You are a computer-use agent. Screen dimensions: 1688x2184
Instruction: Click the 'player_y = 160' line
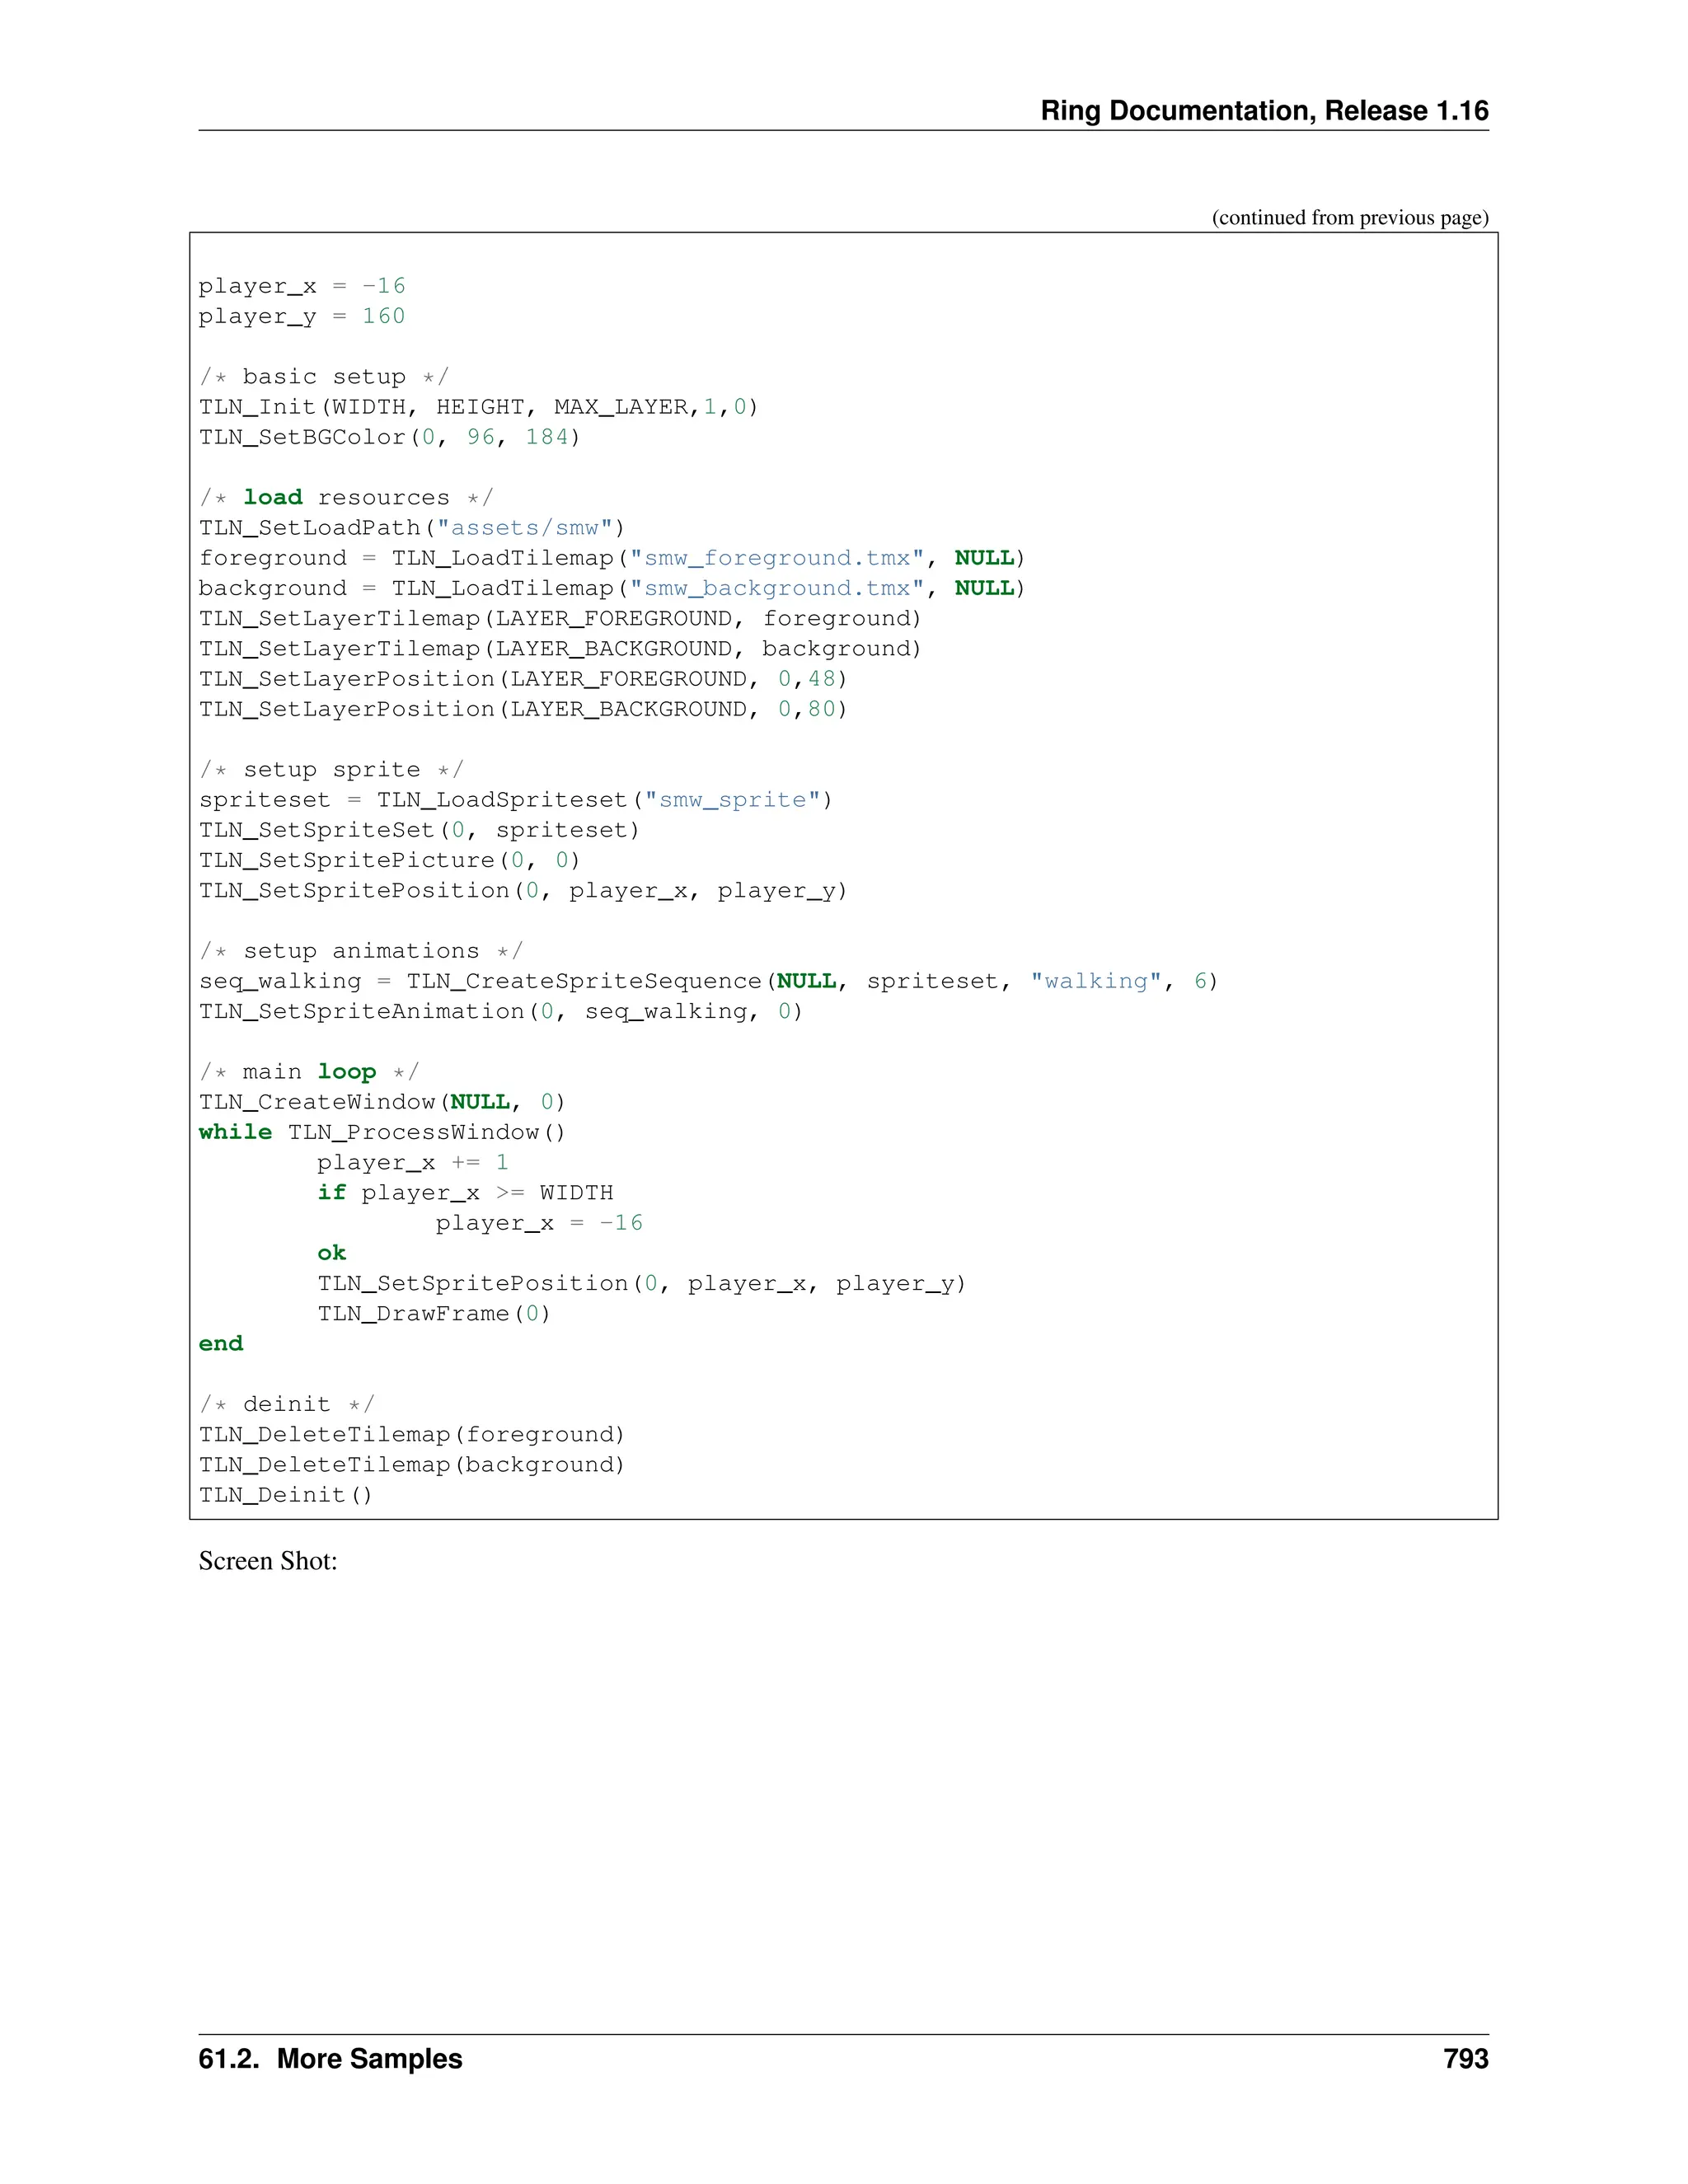point(301,316)
